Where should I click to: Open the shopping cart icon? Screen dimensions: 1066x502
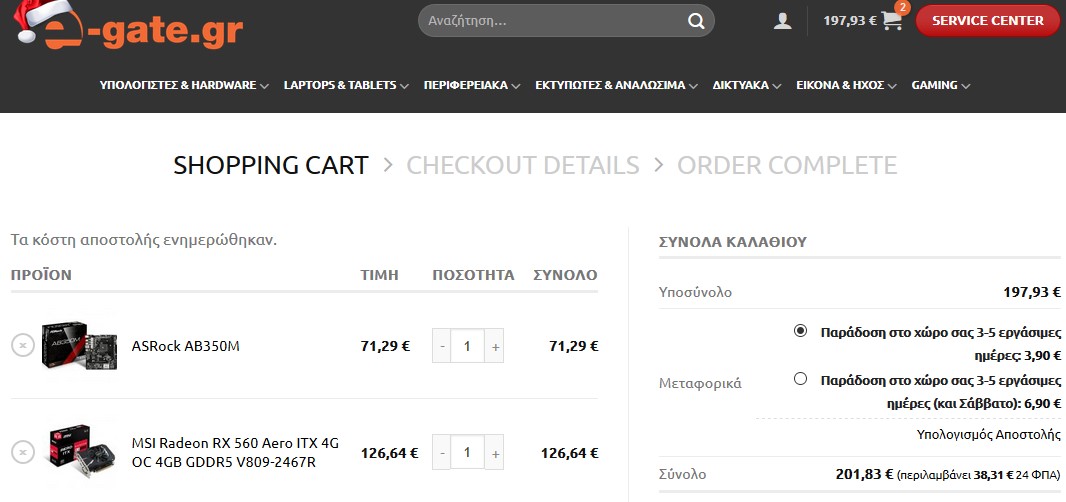click(x=891, y=21)
